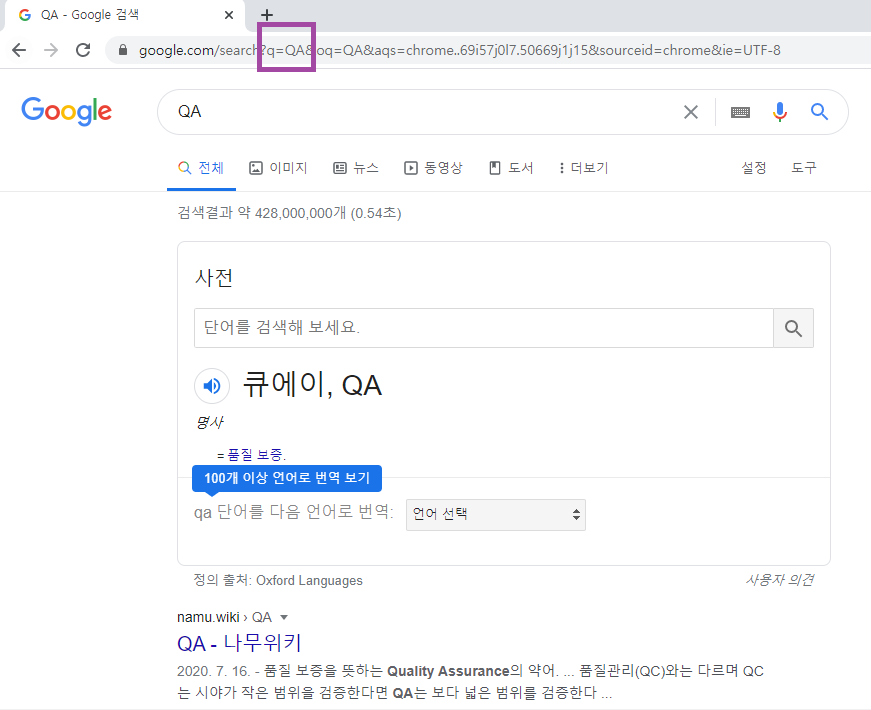Screen dimensions: 871x710
Task: Open 도구 search tools
Action: click(x=804, y=168)
